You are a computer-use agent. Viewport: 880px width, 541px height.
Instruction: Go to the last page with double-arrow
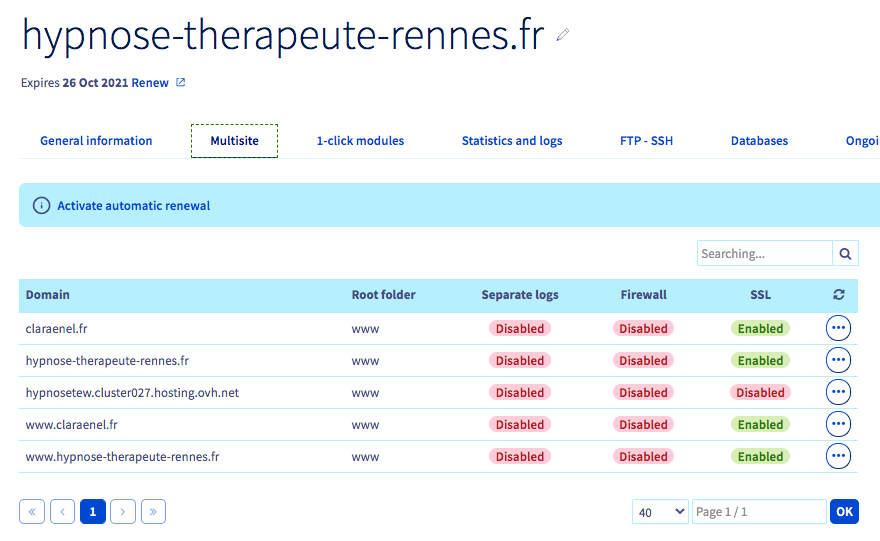[153, 512]
